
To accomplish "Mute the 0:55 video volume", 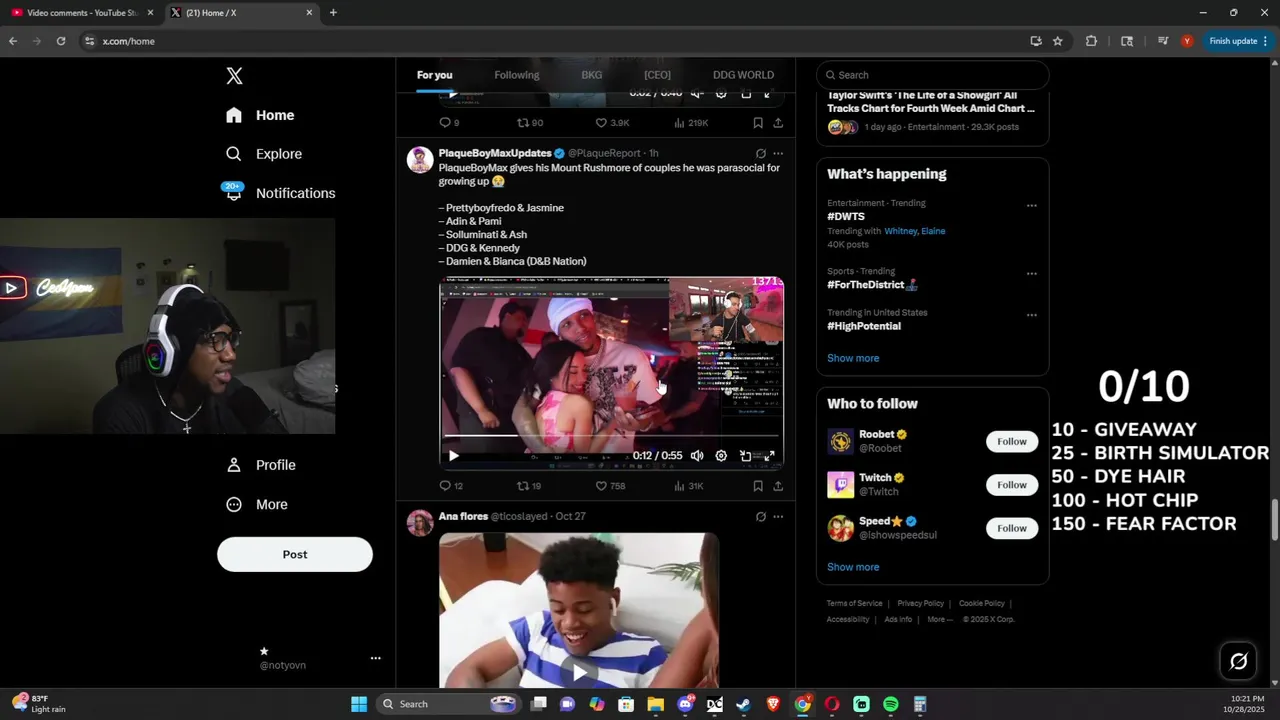I will pos(697,456).
